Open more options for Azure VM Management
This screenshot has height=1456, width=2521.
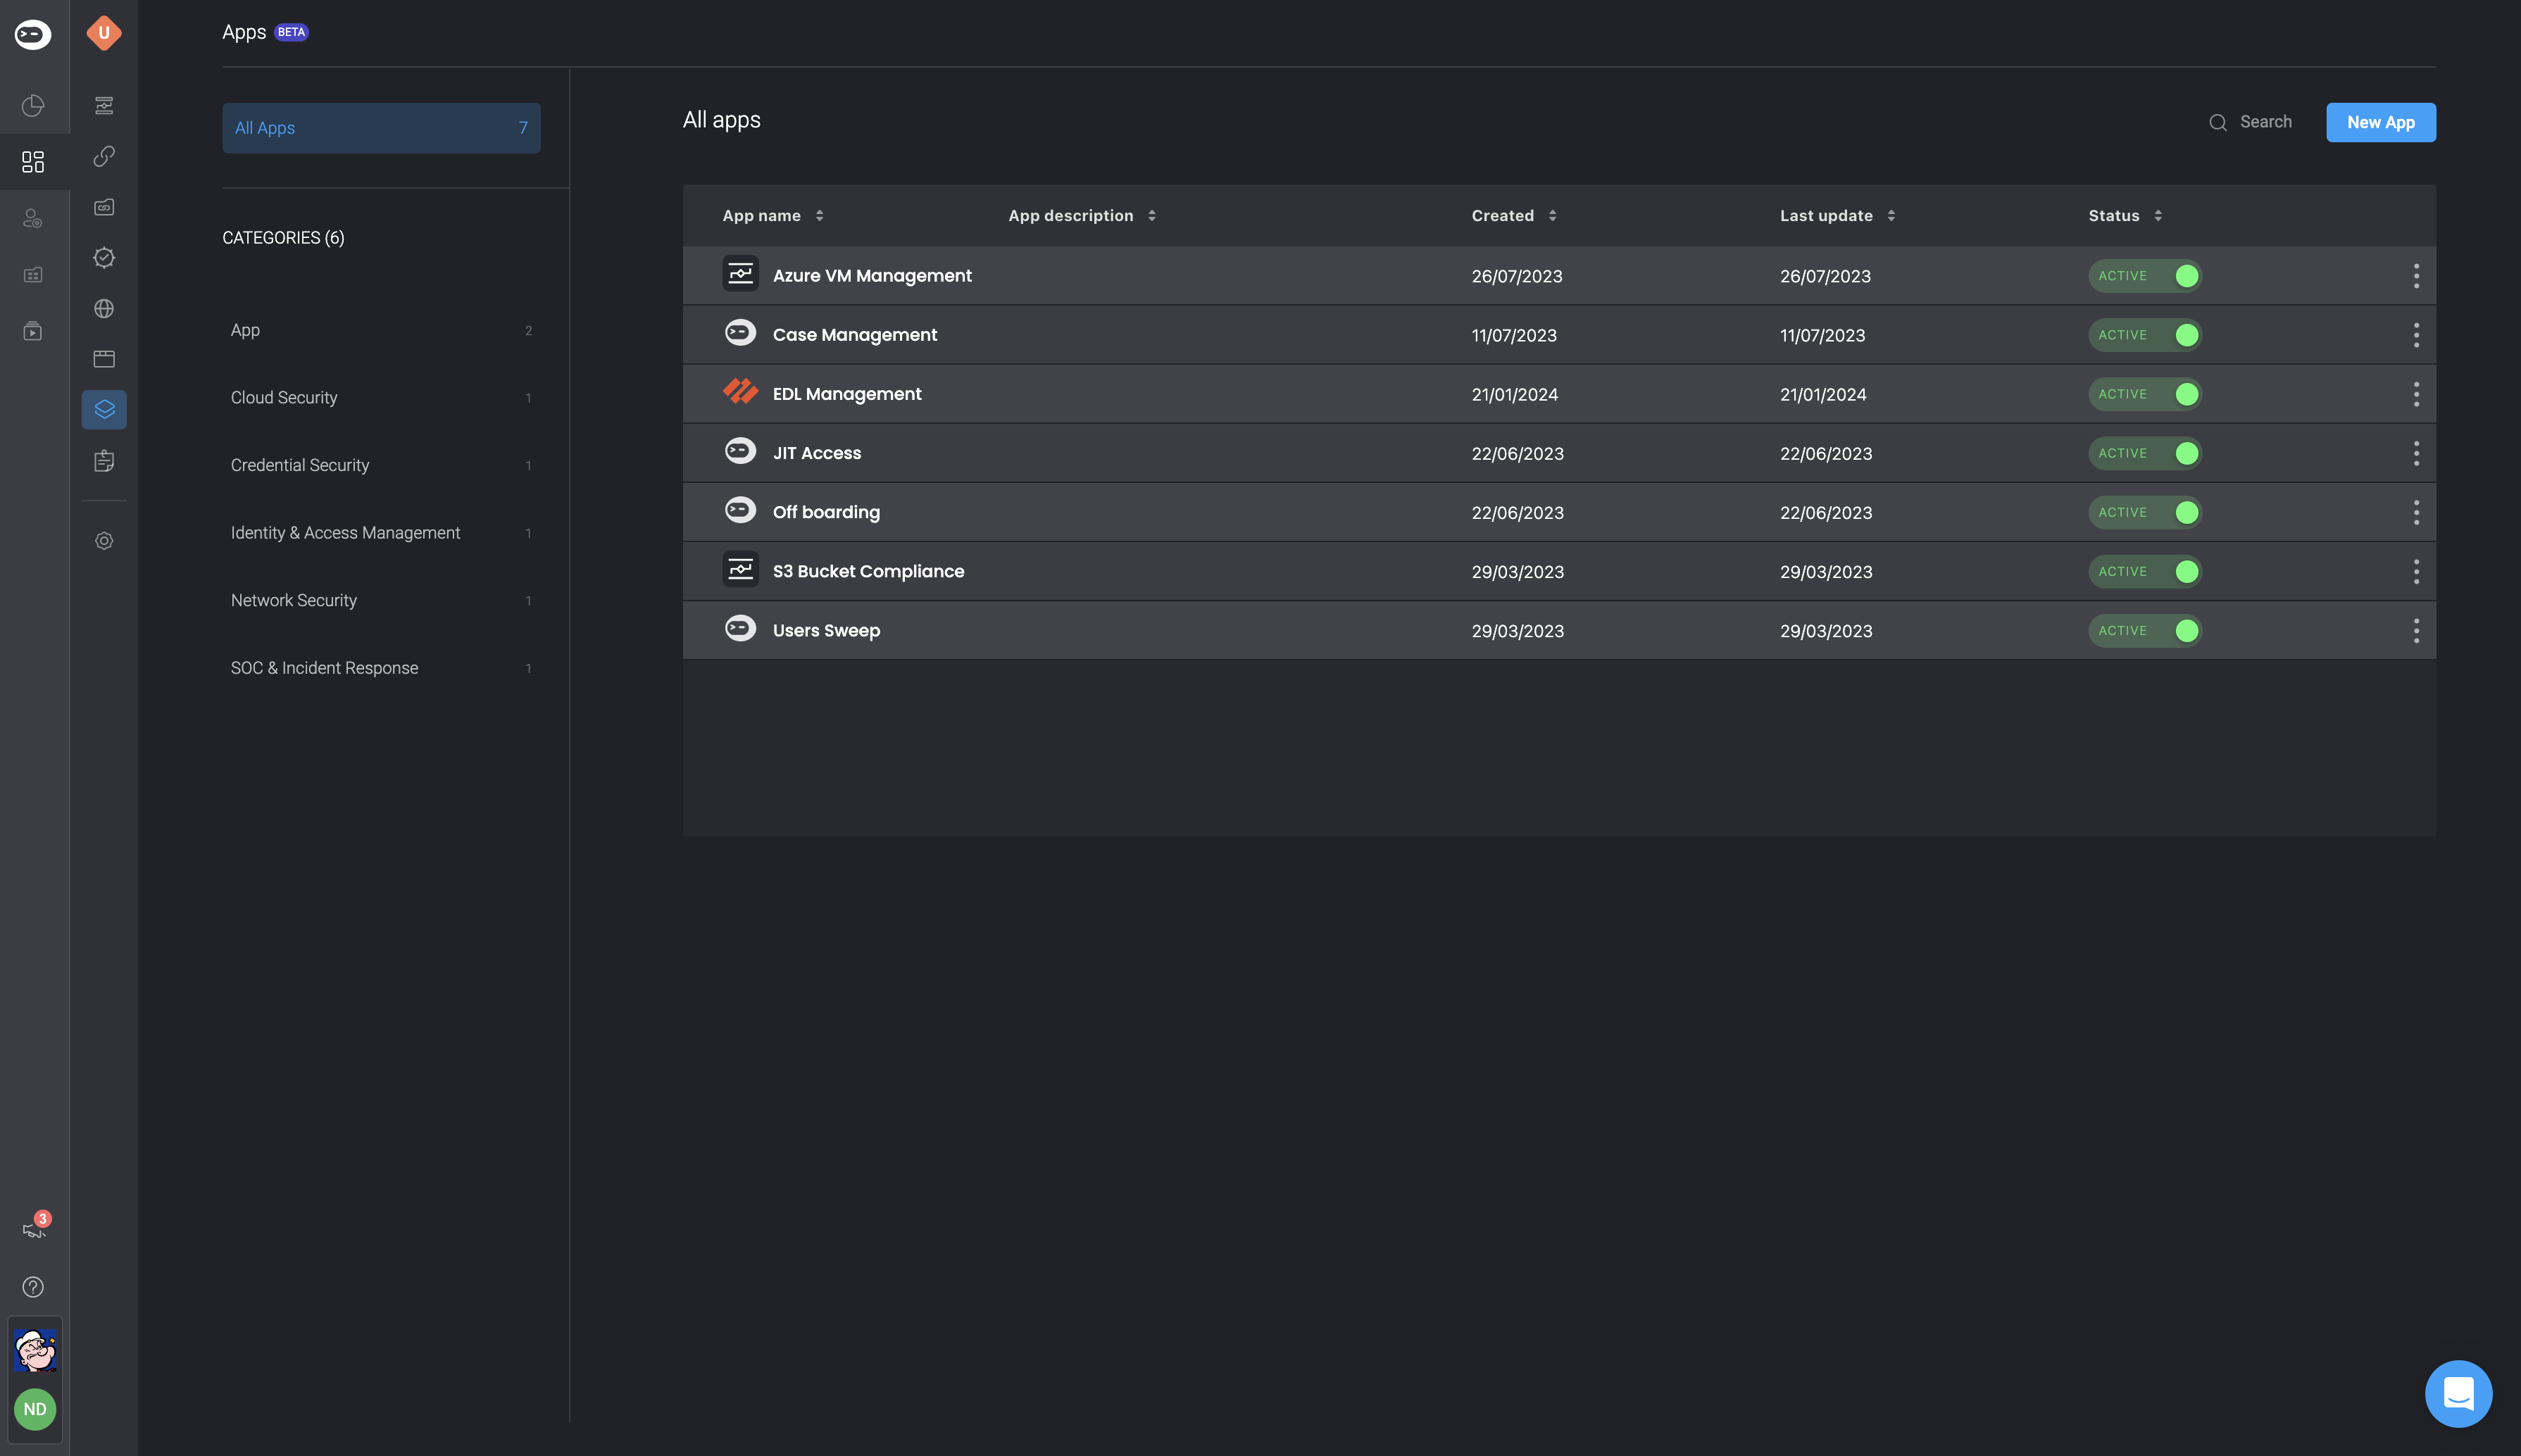[2416, 276]
